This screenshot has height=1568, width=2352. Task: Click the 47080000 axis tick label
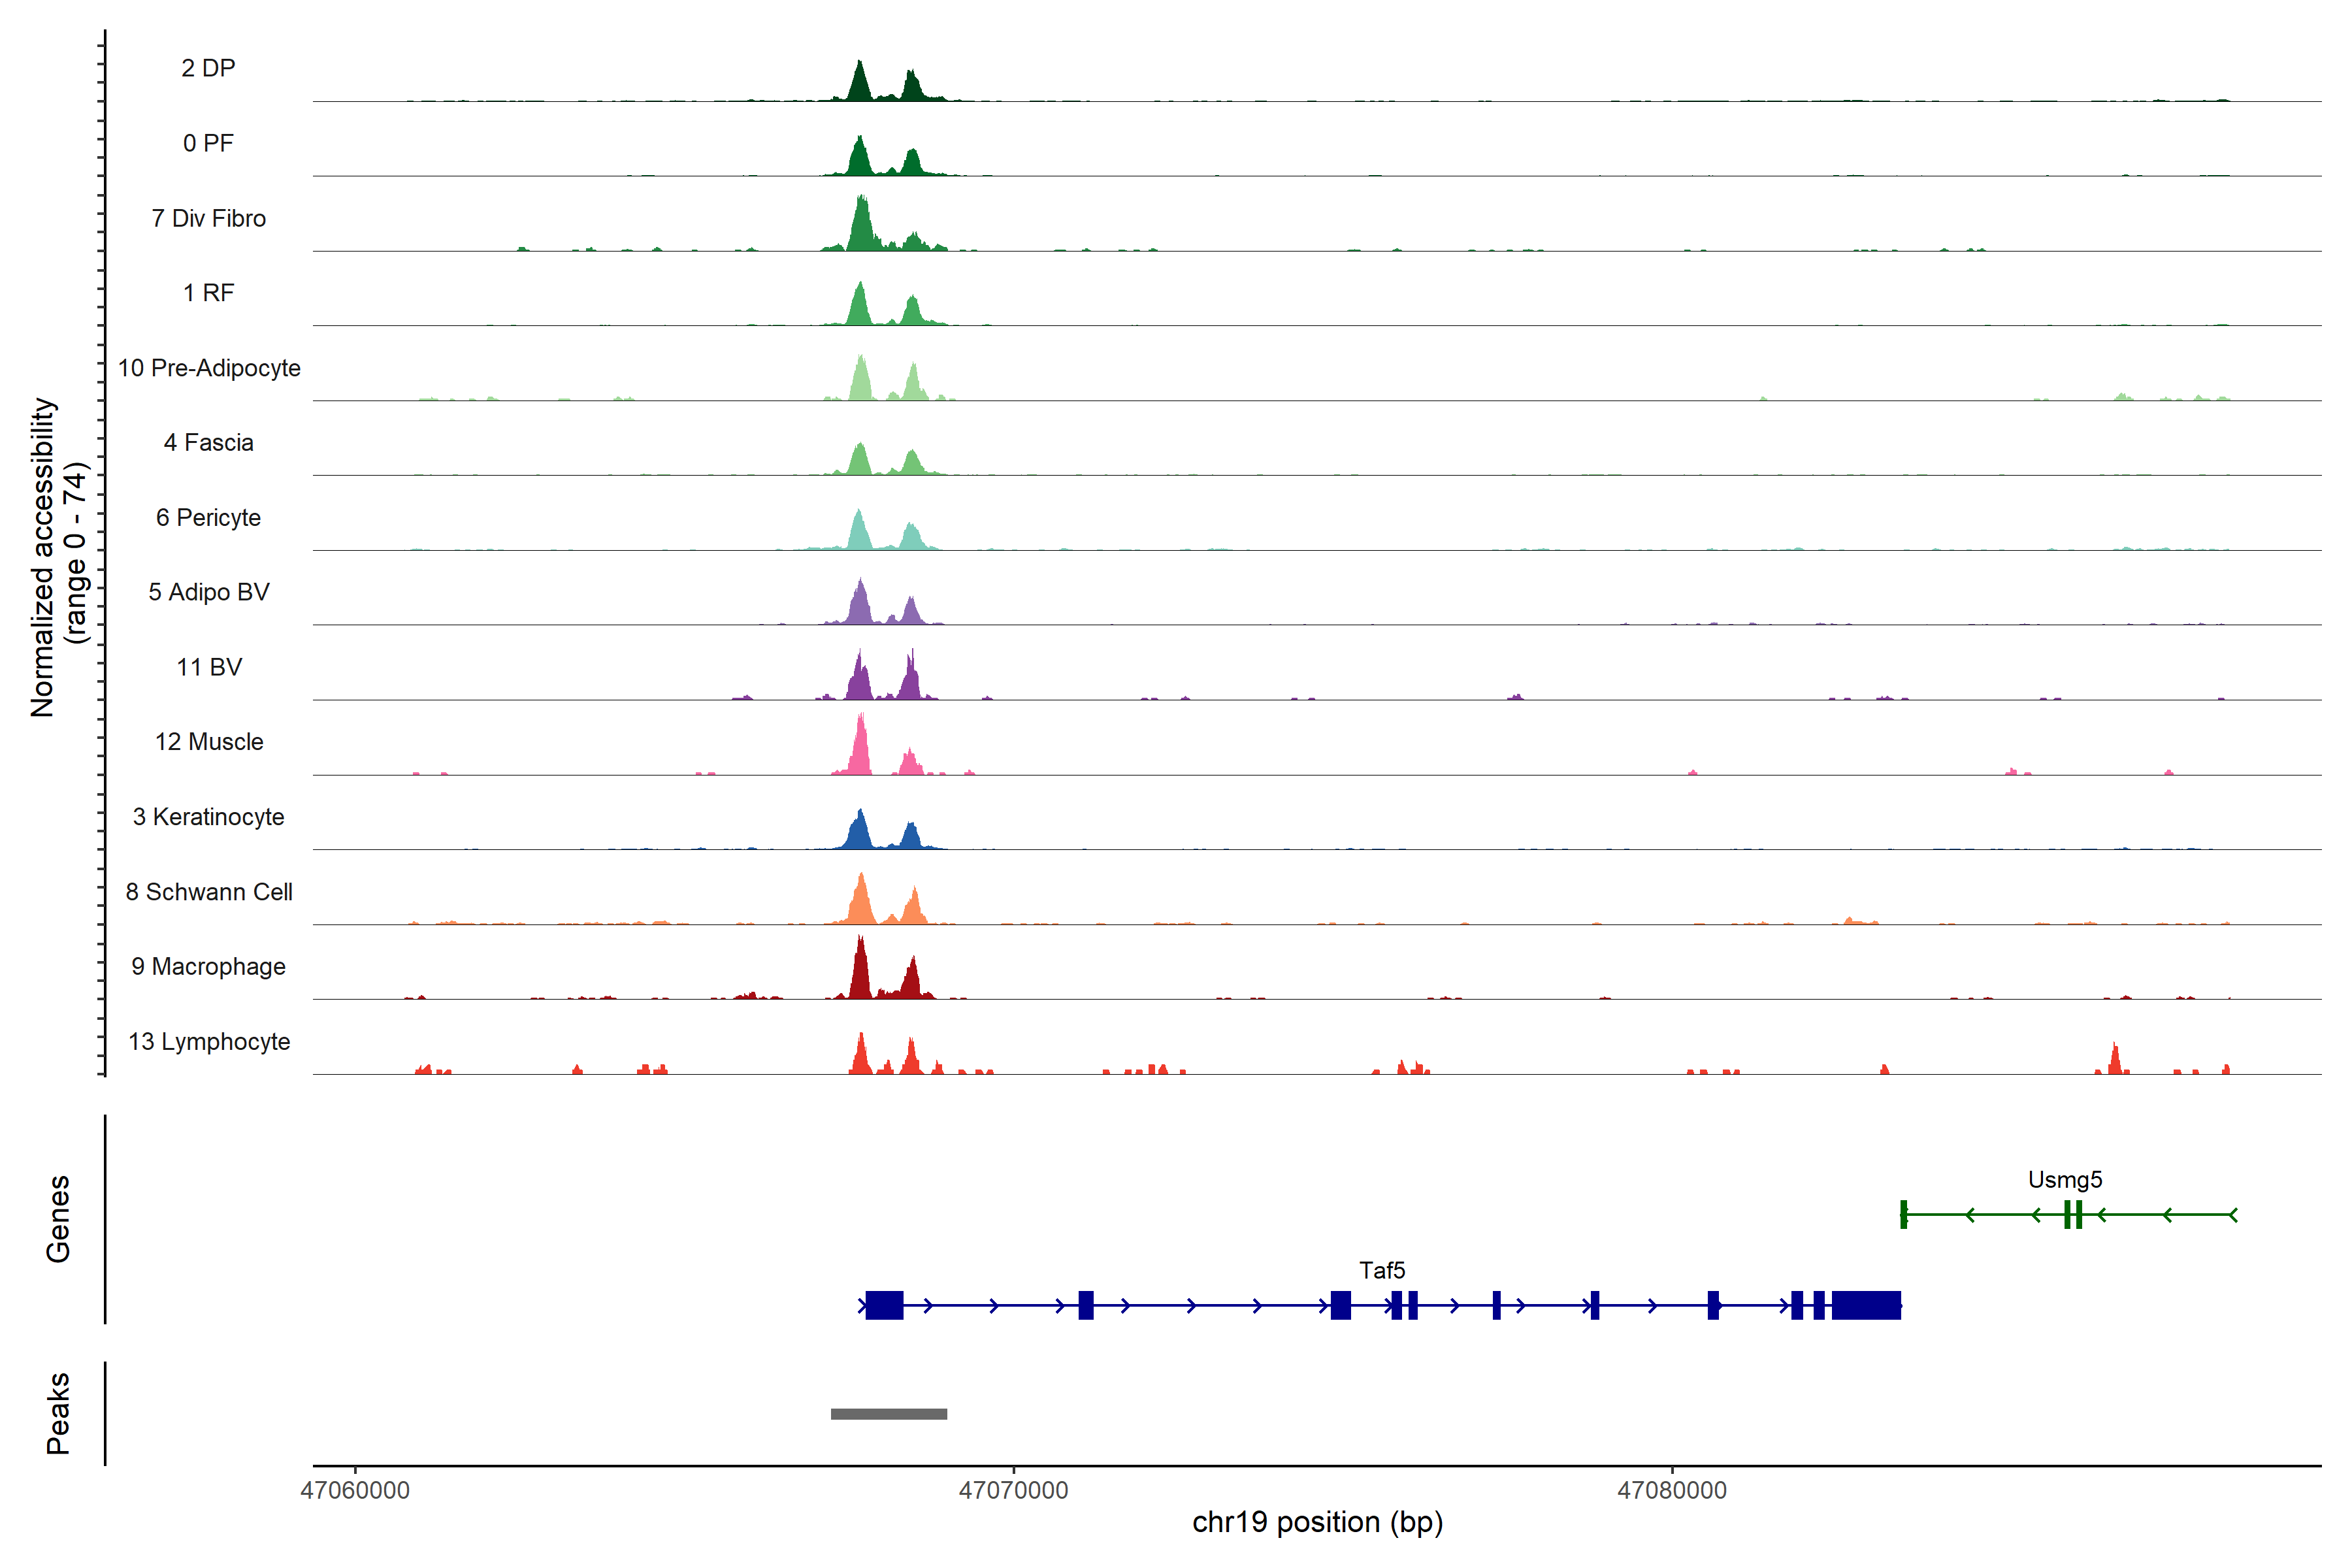pyautogui.click(x=1672, y=1490)
